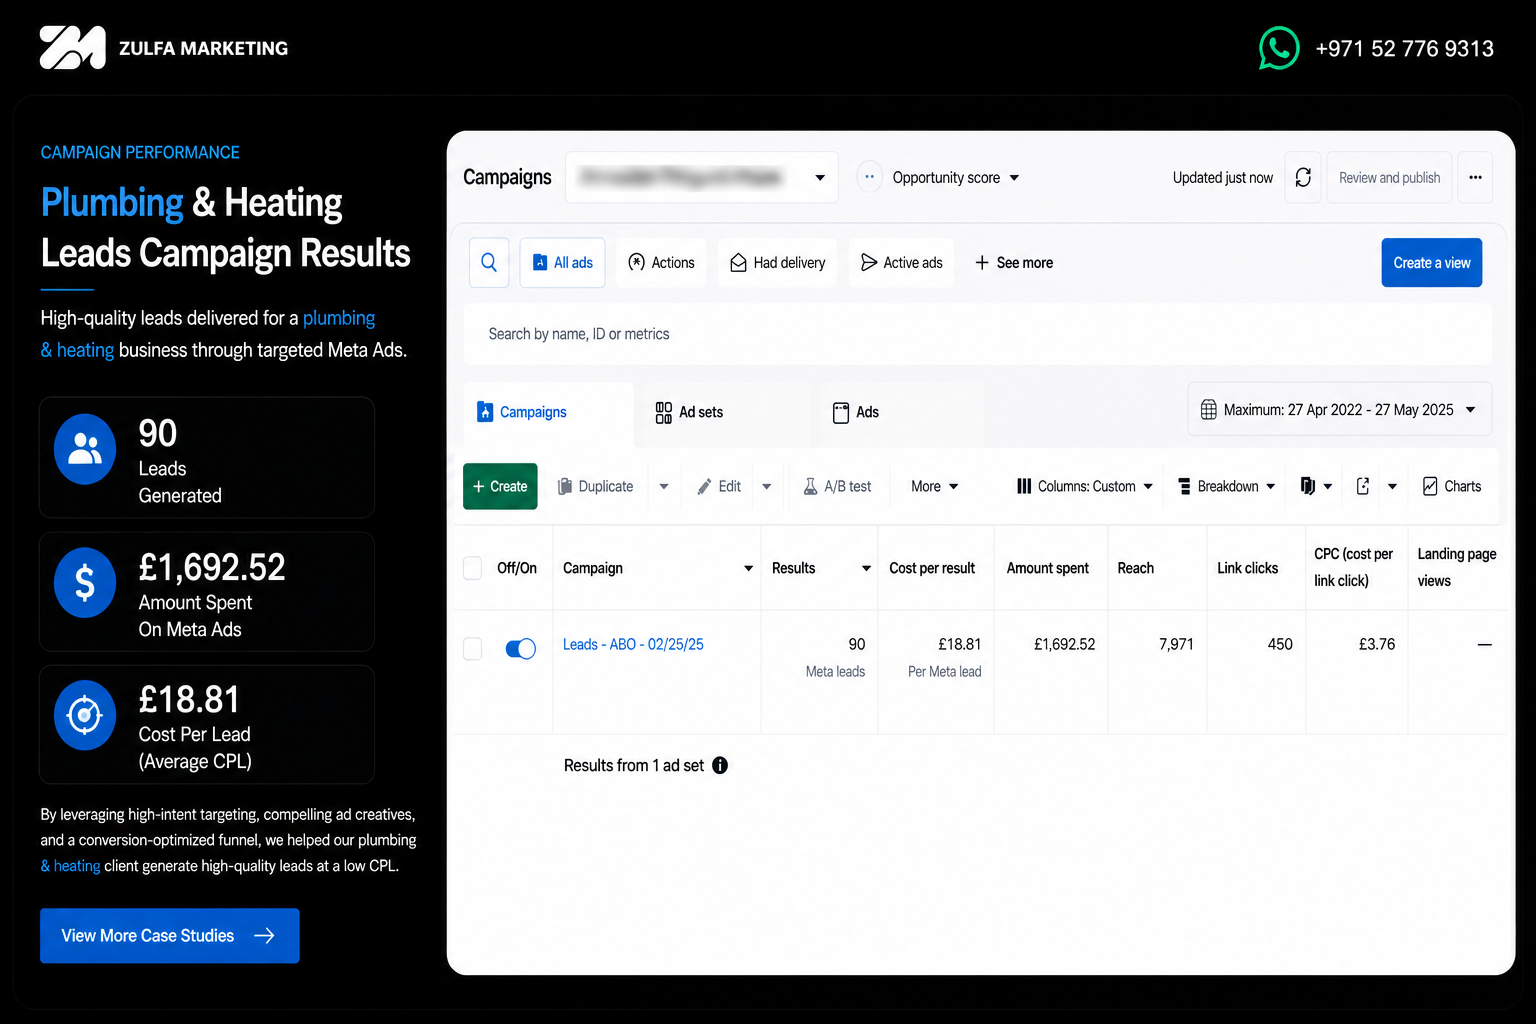Click the dollar sign Amount Spent icon
This screenshot has width=1536, height=1024.
coord(85,582)
